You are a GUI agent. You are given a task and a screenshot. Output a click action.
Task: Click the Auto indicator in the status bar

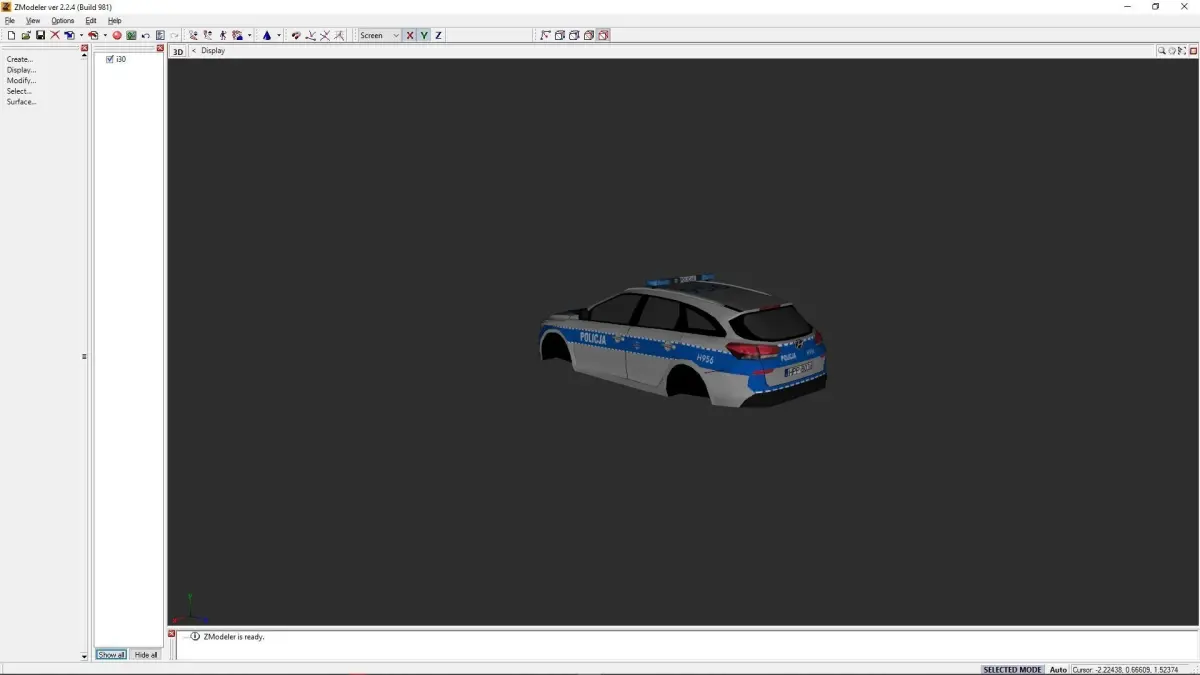pos(1058,669)
